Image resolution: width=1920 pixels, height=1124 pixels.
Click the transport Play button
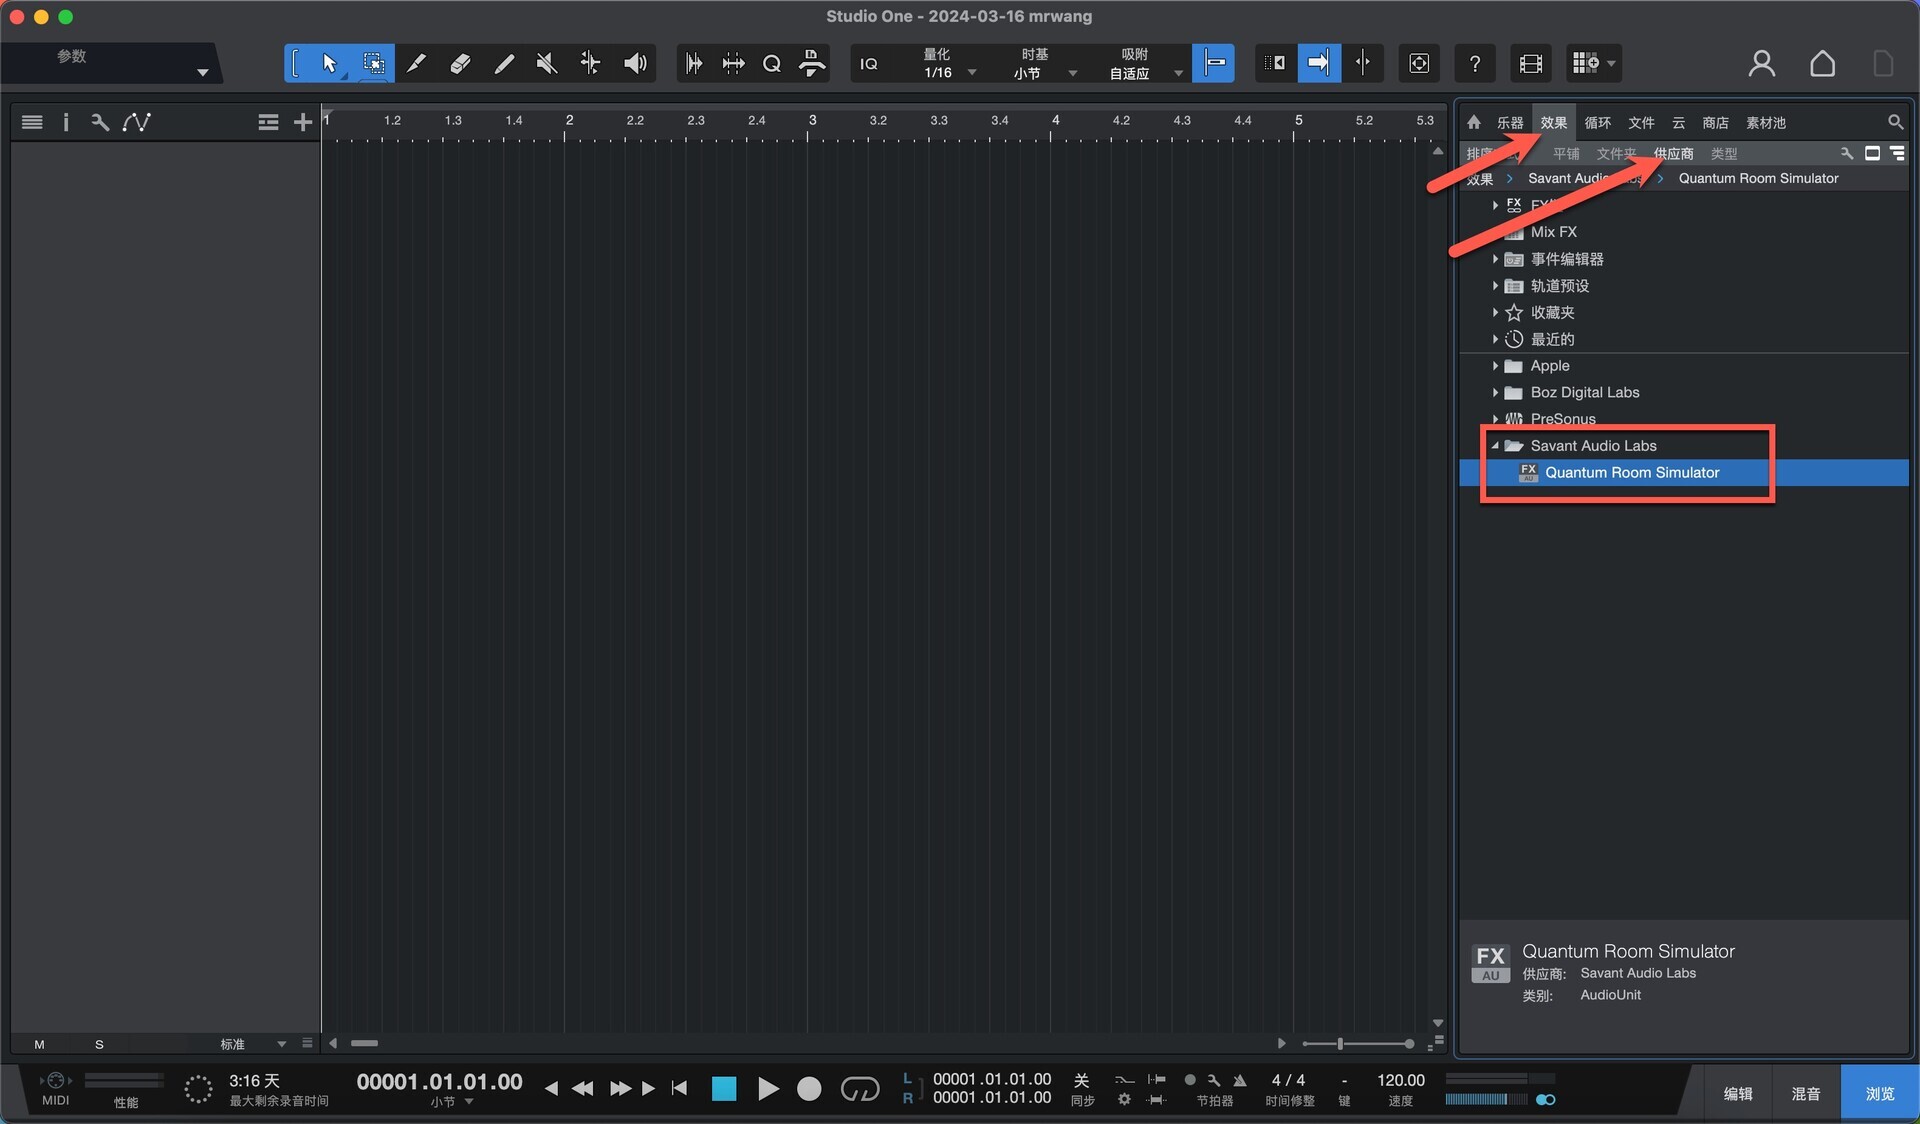tap(767, 1089)
